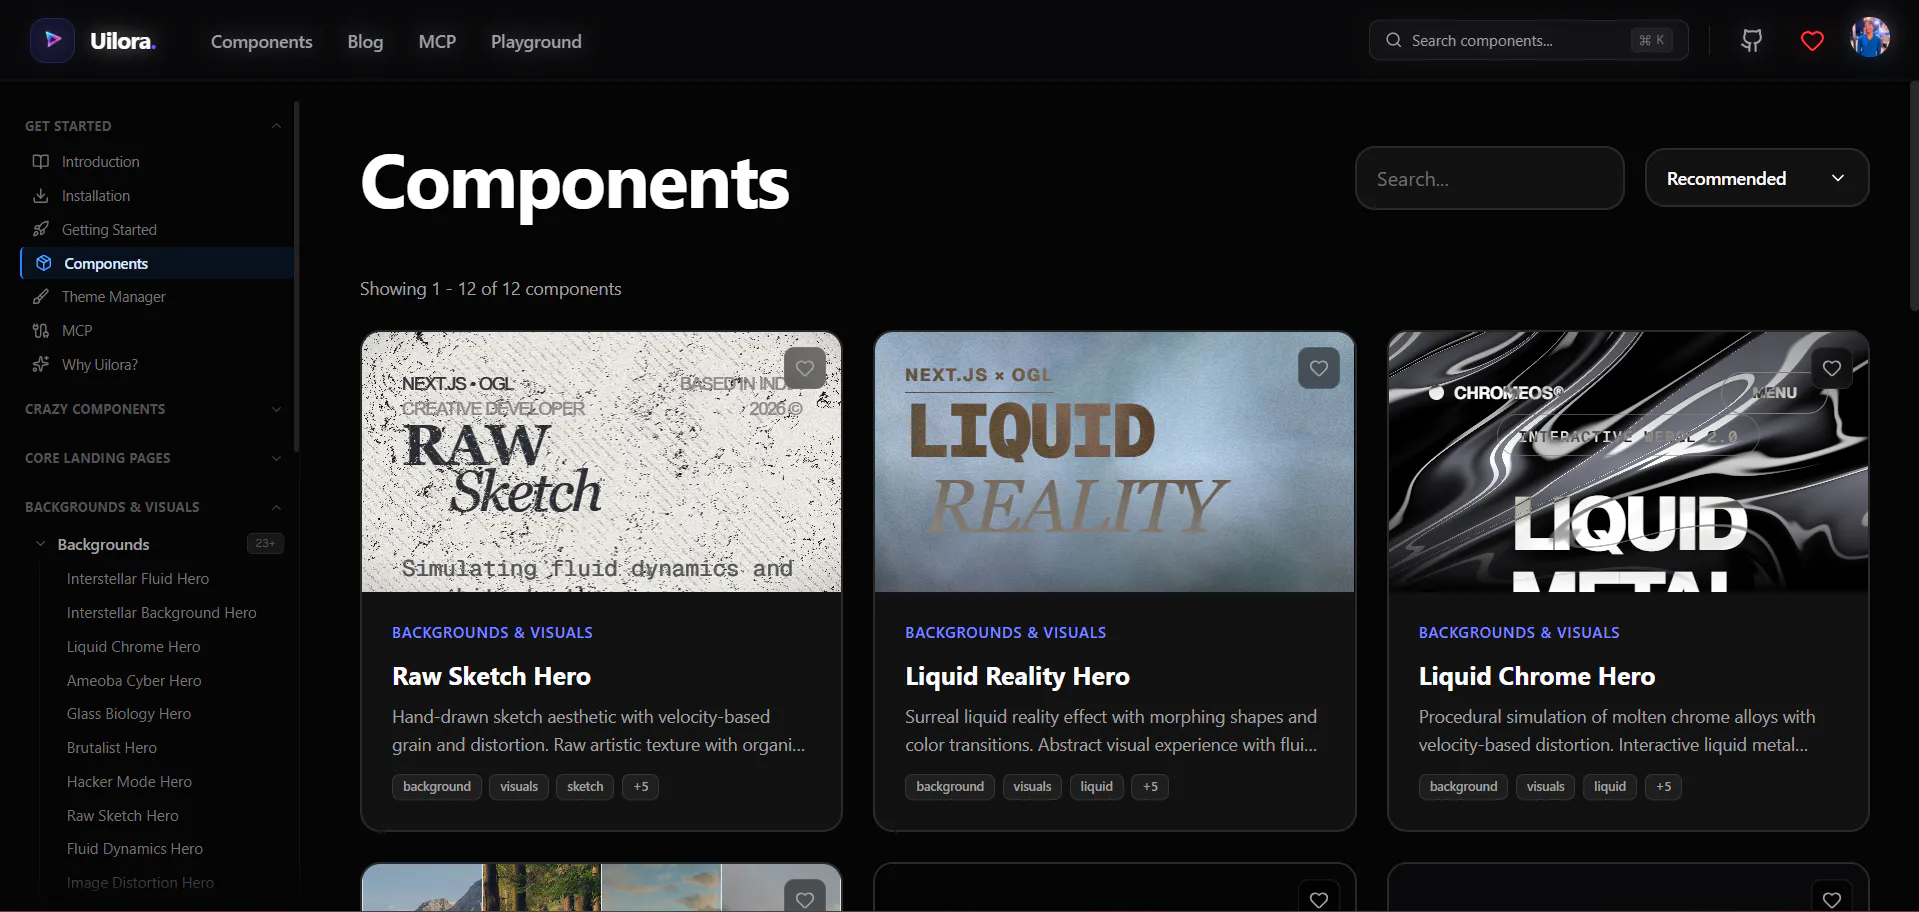Click the sidebar vertical scrollbar
The image size is (1919, 912).
coord(297,275)
